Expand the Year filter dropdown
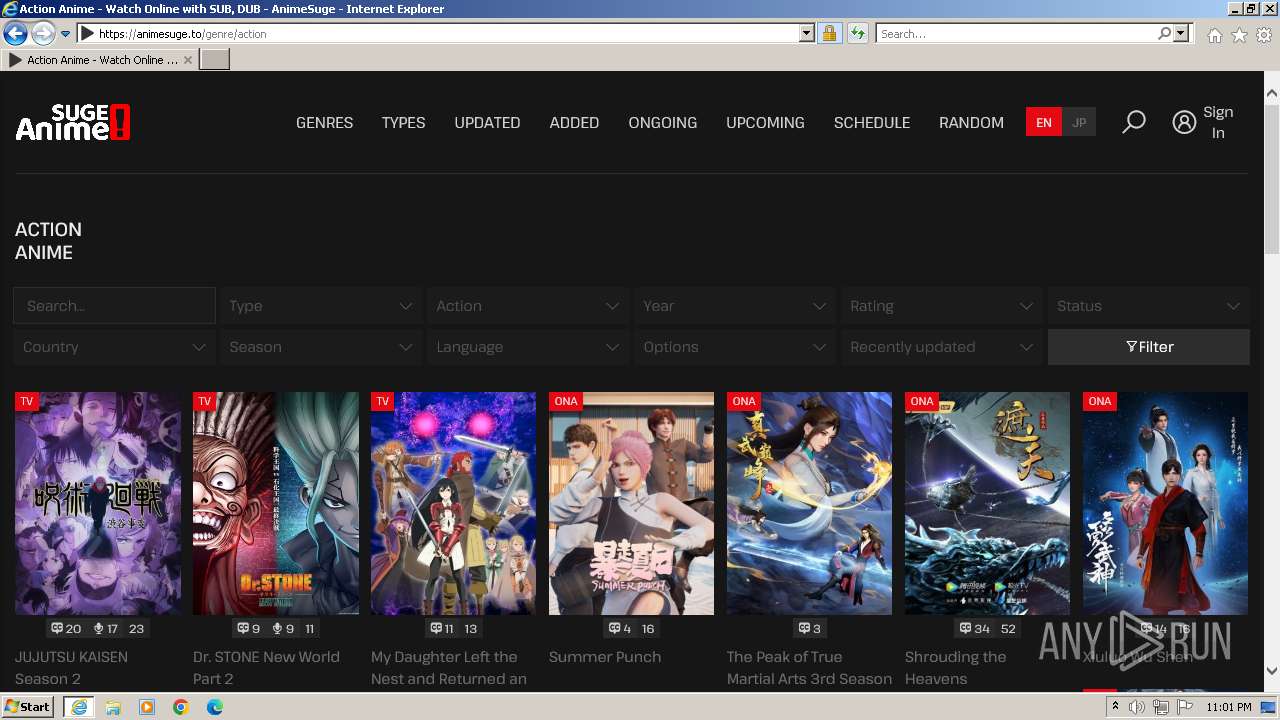1280x720 pixels. pos(734,306)
